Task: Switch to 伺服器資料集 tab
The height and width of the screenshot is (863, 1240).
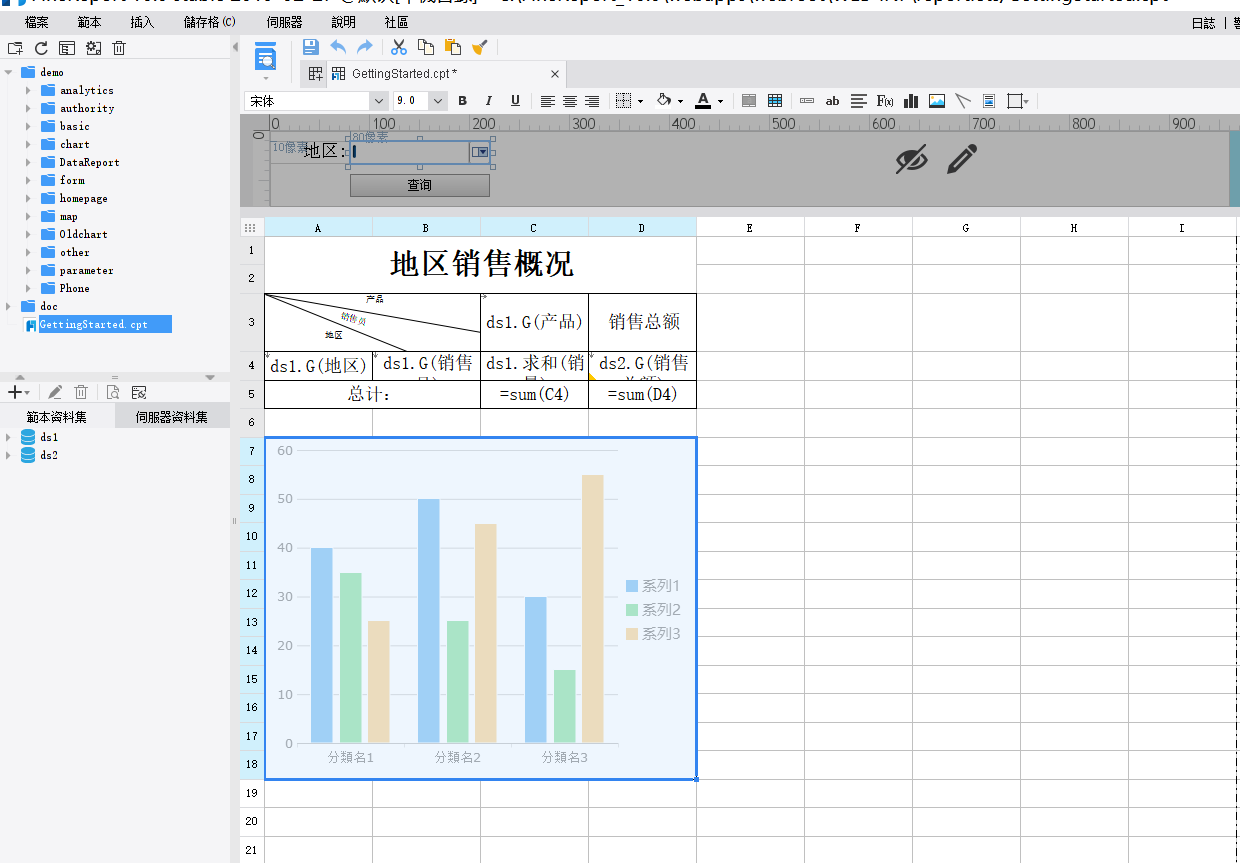Action: point(172,417)
